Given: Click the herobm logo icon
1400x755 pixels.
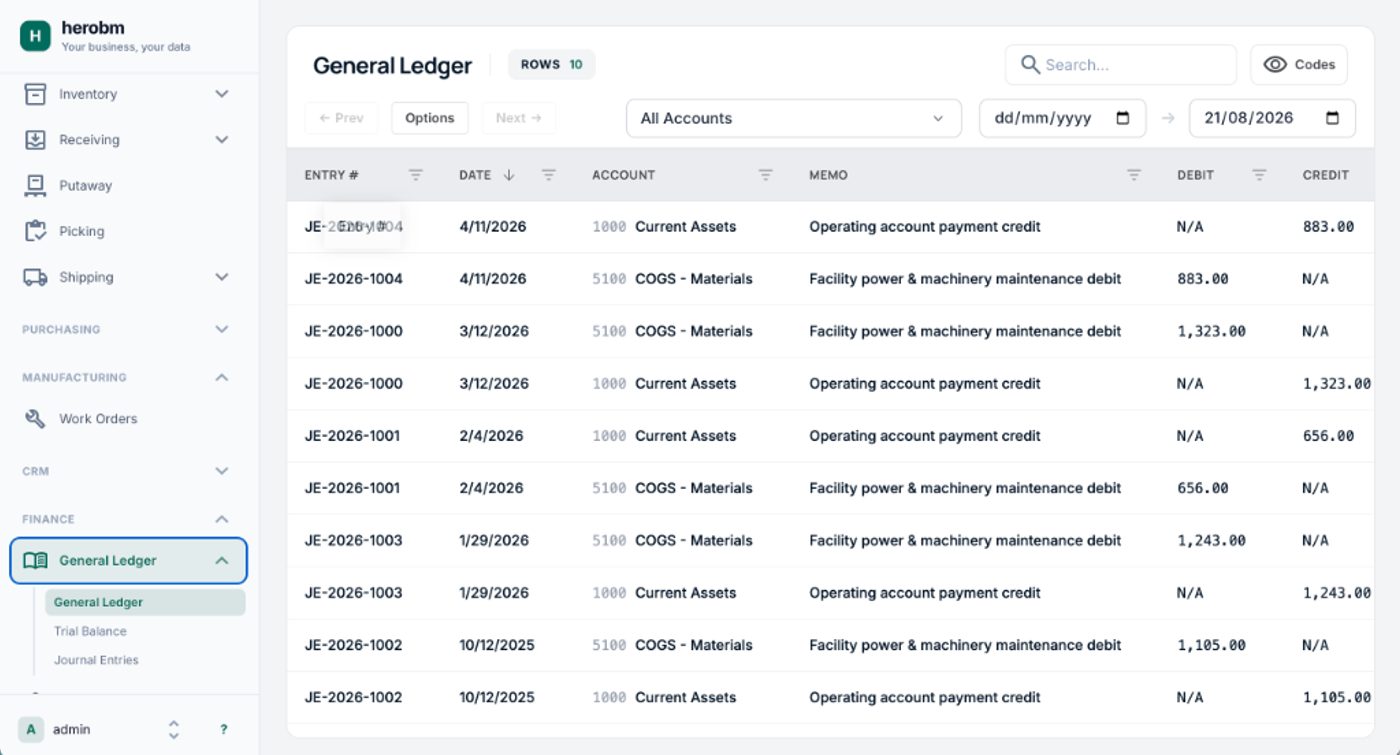Looking at the screenshot, I should [35, 36].
